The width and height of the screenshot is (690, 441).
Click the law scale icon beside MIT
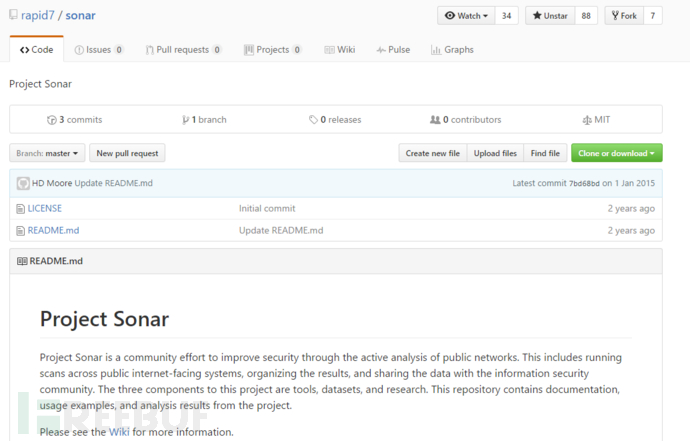(x=587, y=120)
